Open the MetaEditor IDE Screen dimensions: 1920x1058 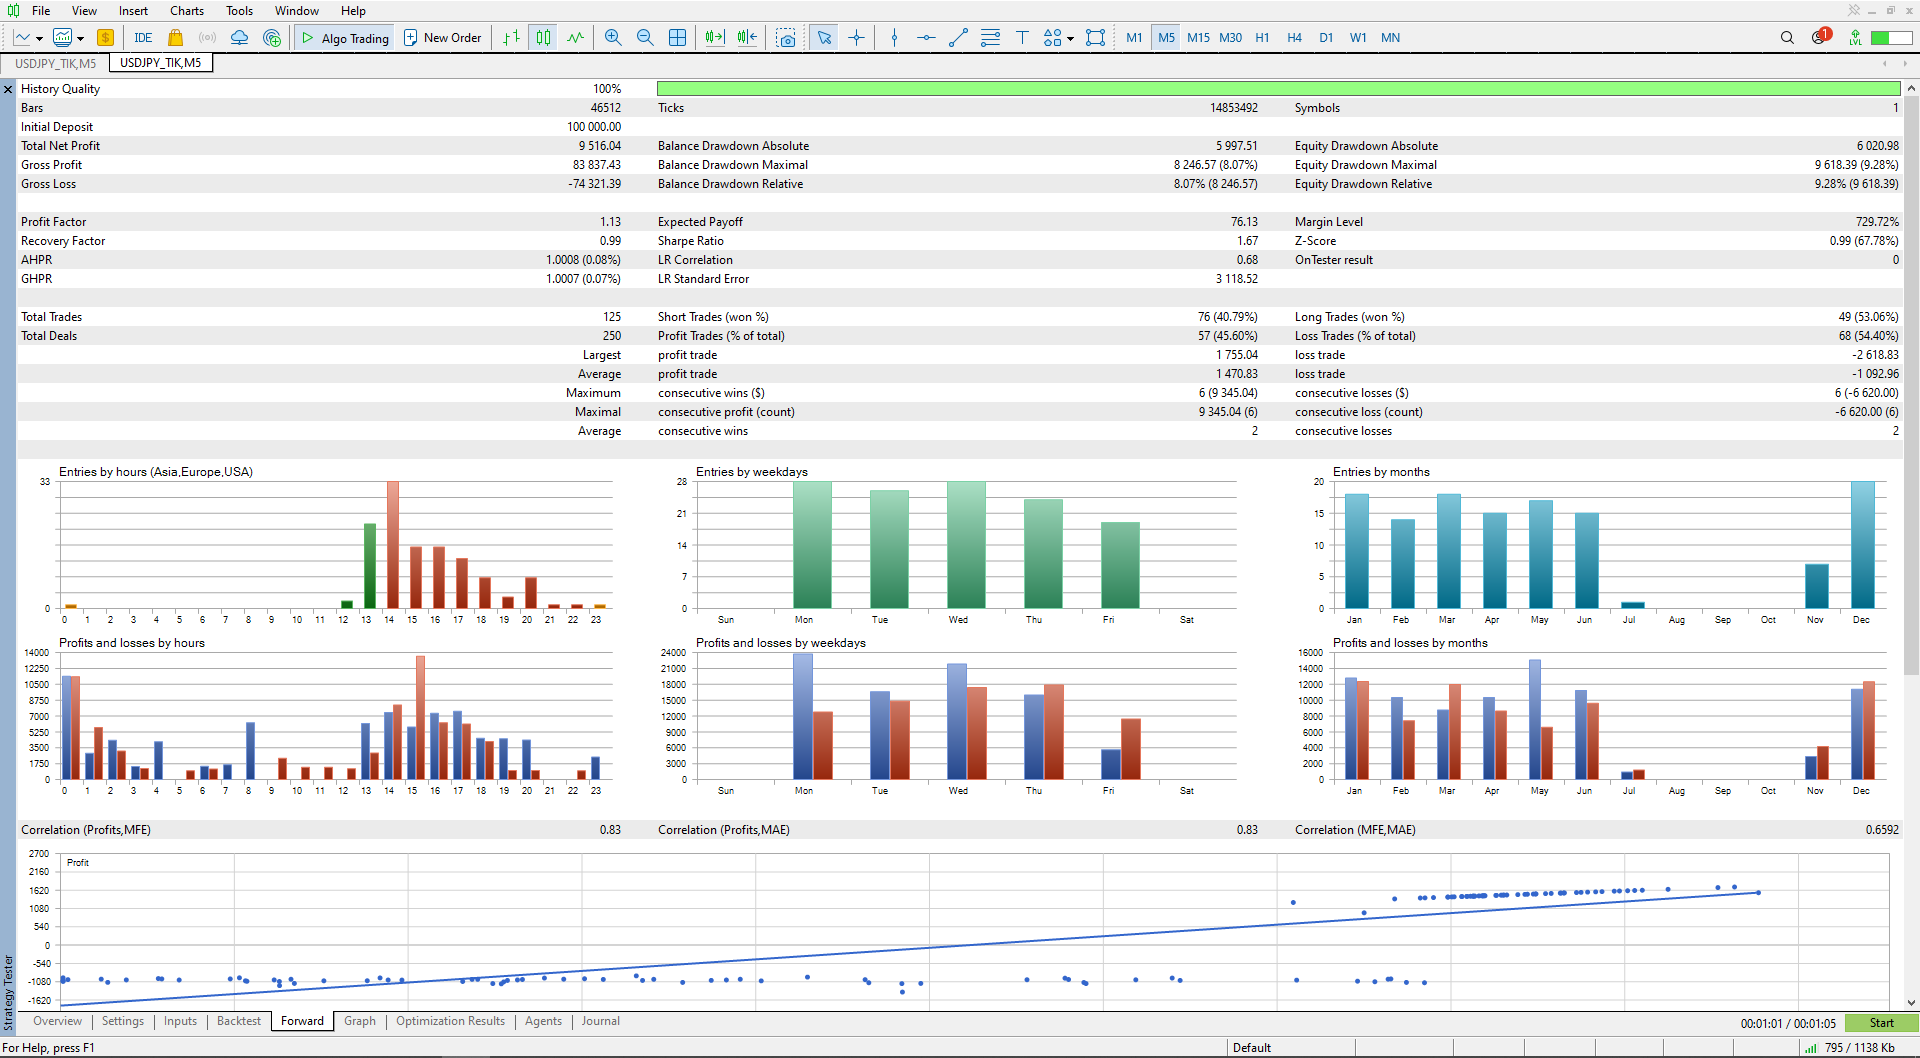point(143,38)
